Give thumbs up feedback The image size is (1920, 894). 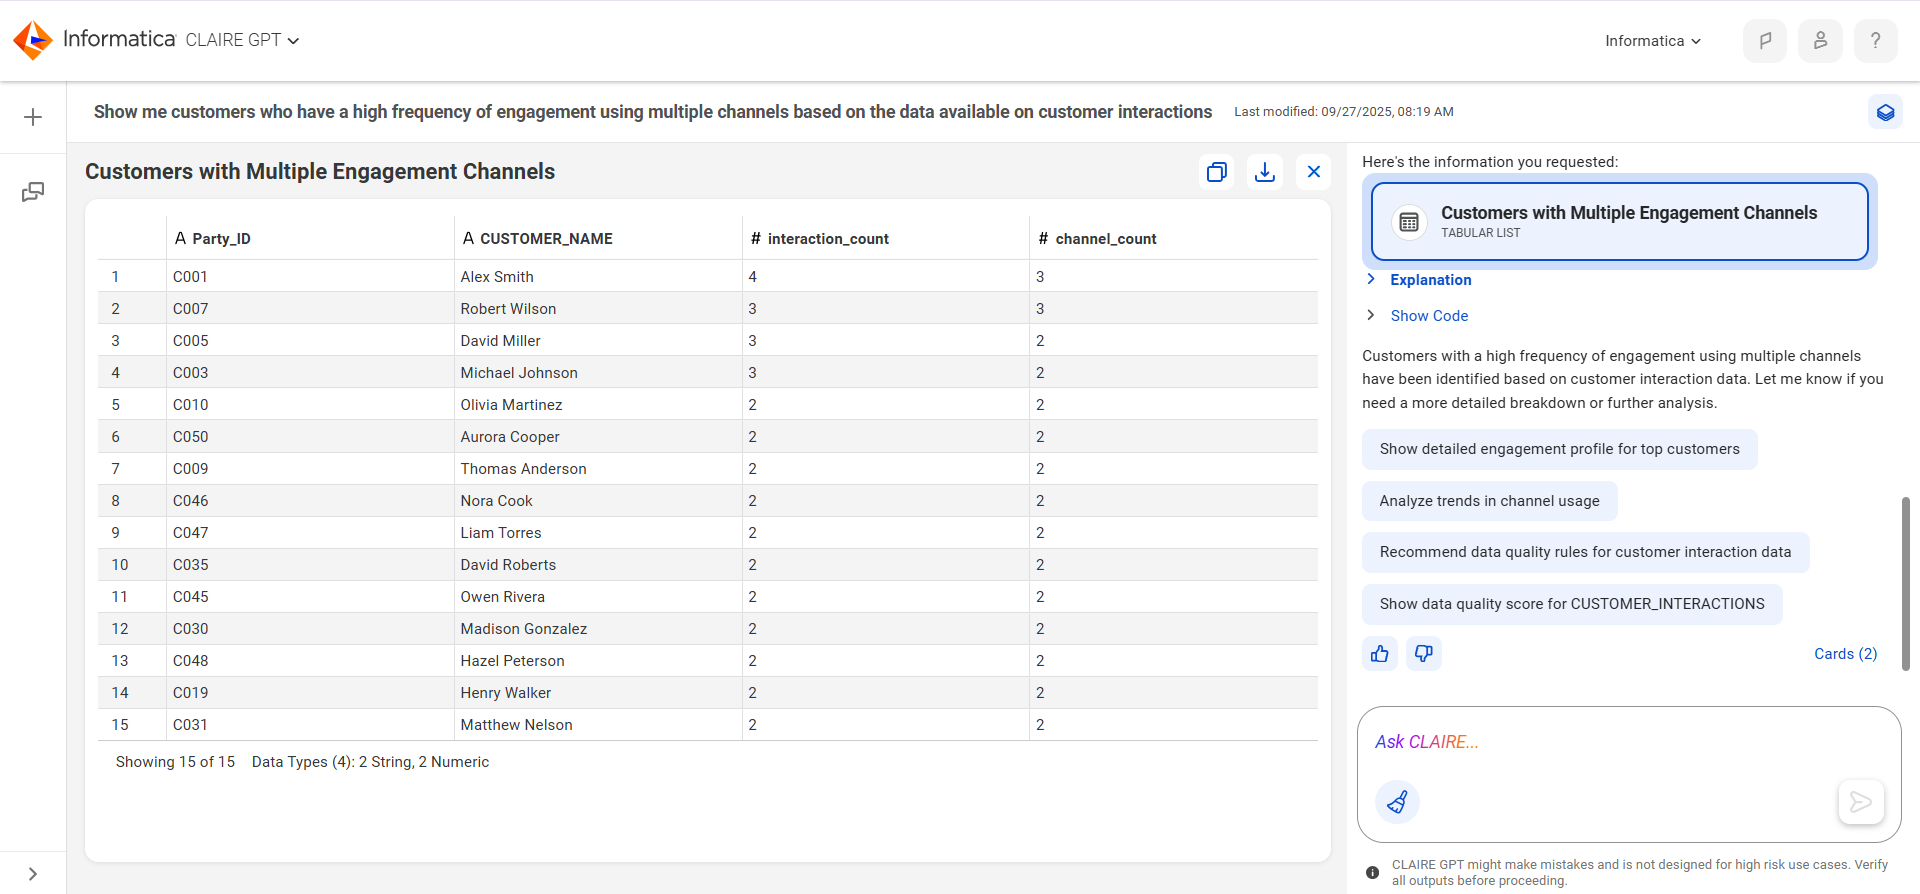[1380, 654]
